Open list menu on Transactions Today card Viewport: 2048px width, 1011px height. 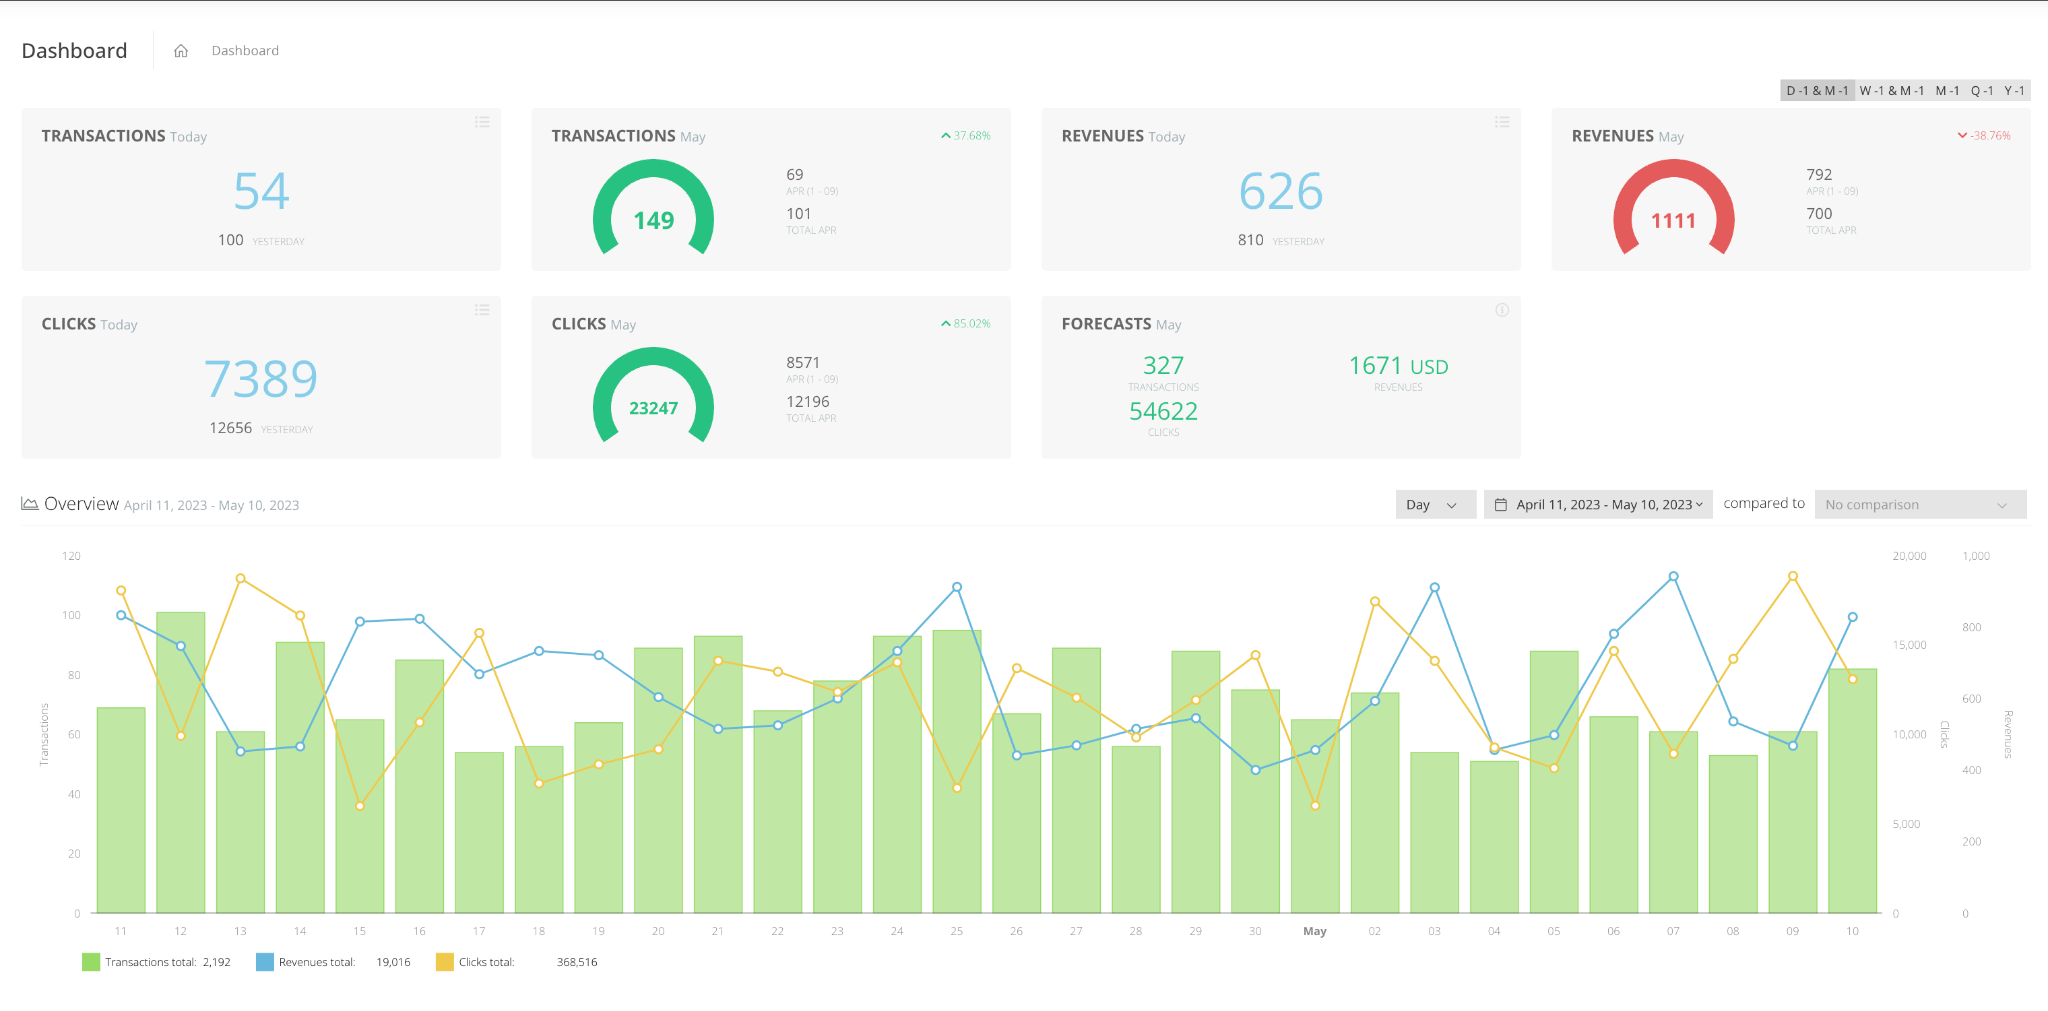click(x=482, y=122)
